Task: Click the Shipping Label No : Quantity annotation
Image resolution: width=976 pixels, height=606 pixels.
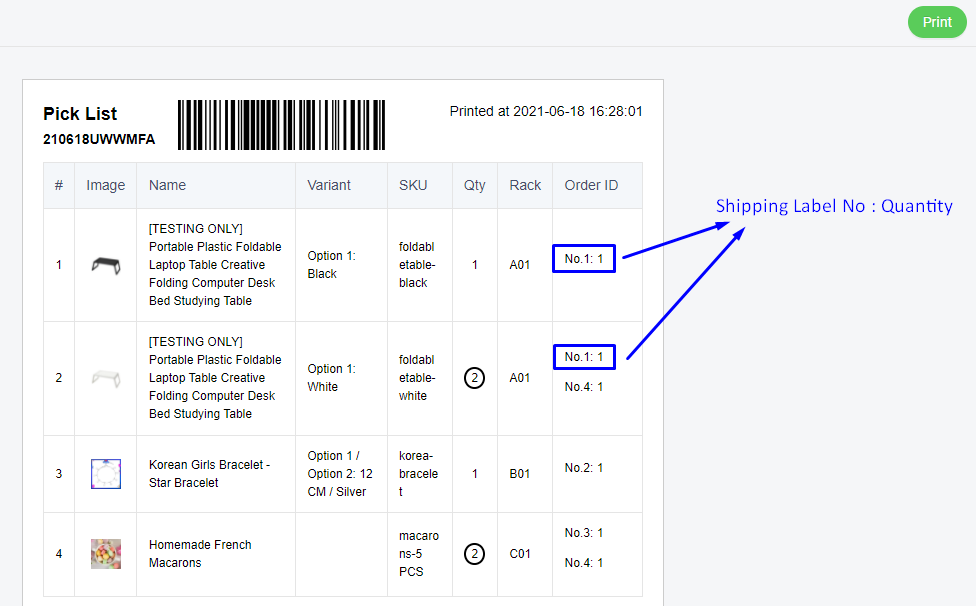Action: pos(834,206)
